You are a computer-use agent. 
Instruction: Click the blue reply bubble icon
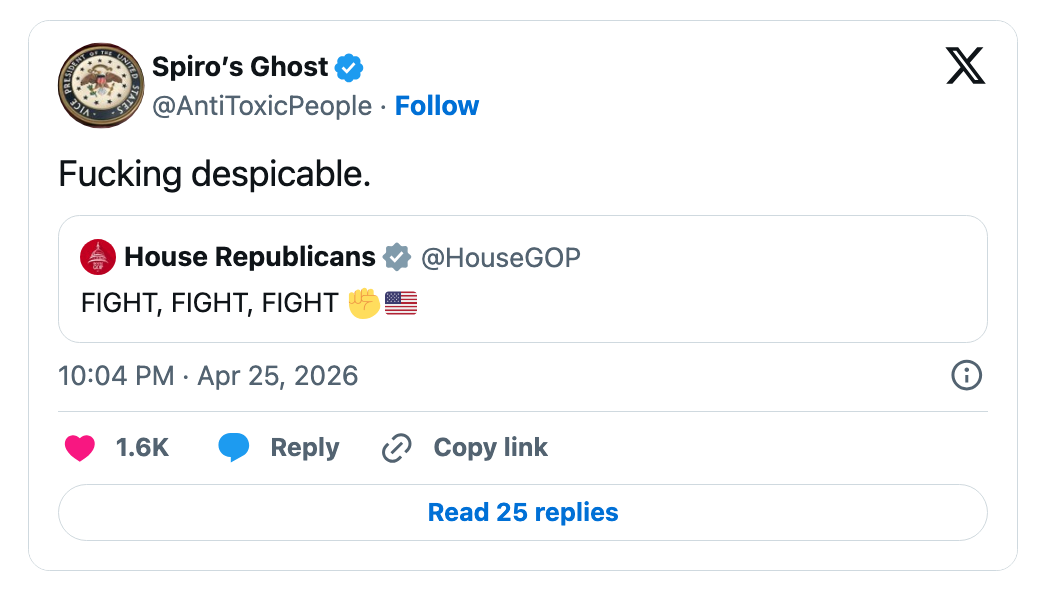(x=234, y=448)
